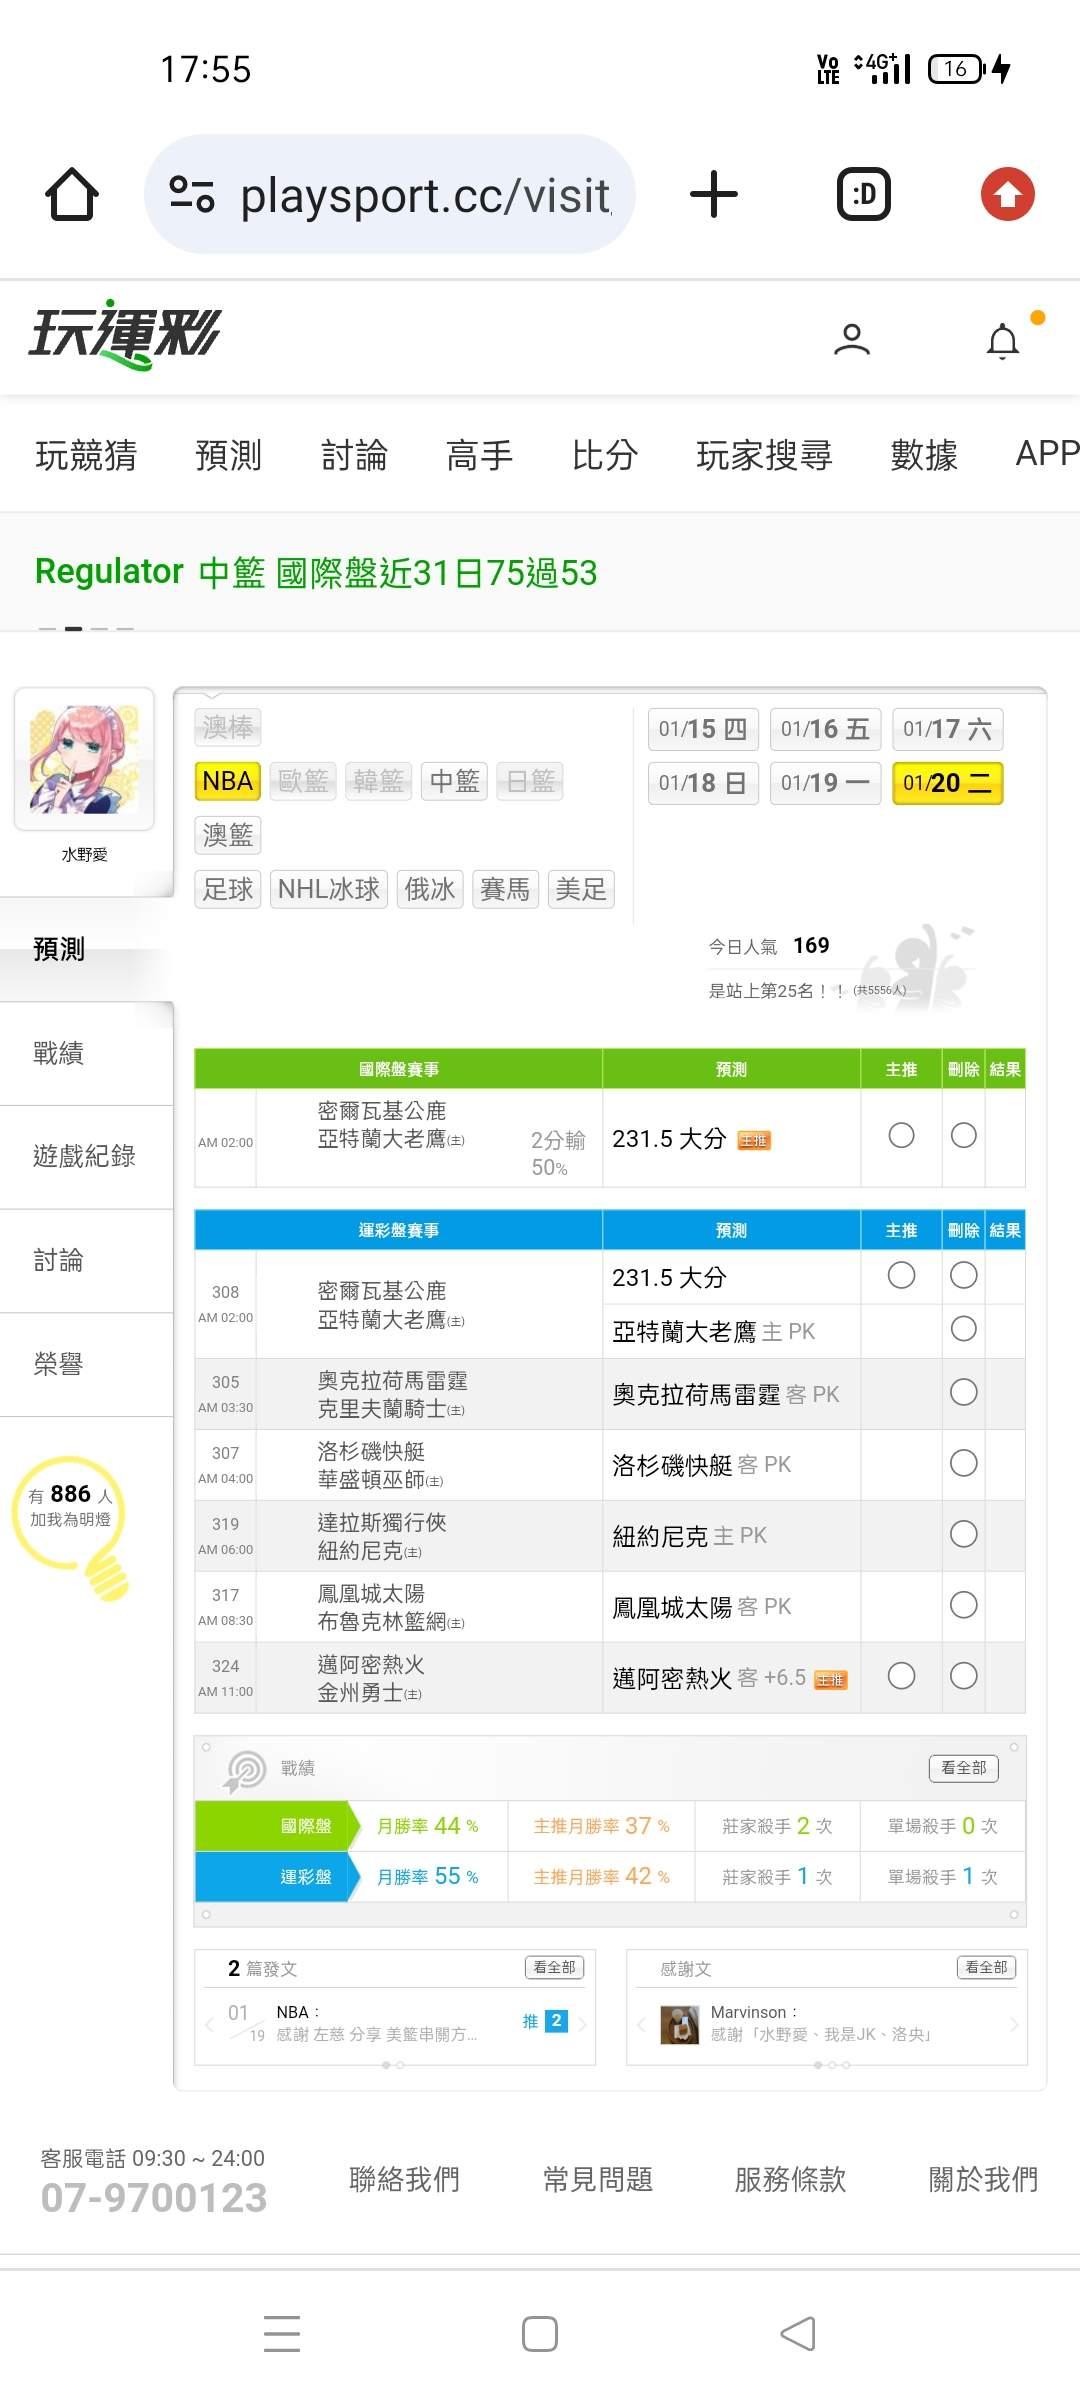Select 刪除 radio for 鳳凰城太陽 客 PK
Image resolution: width=1080 pixels, height=2400 pixels.
click(964, 1605)
